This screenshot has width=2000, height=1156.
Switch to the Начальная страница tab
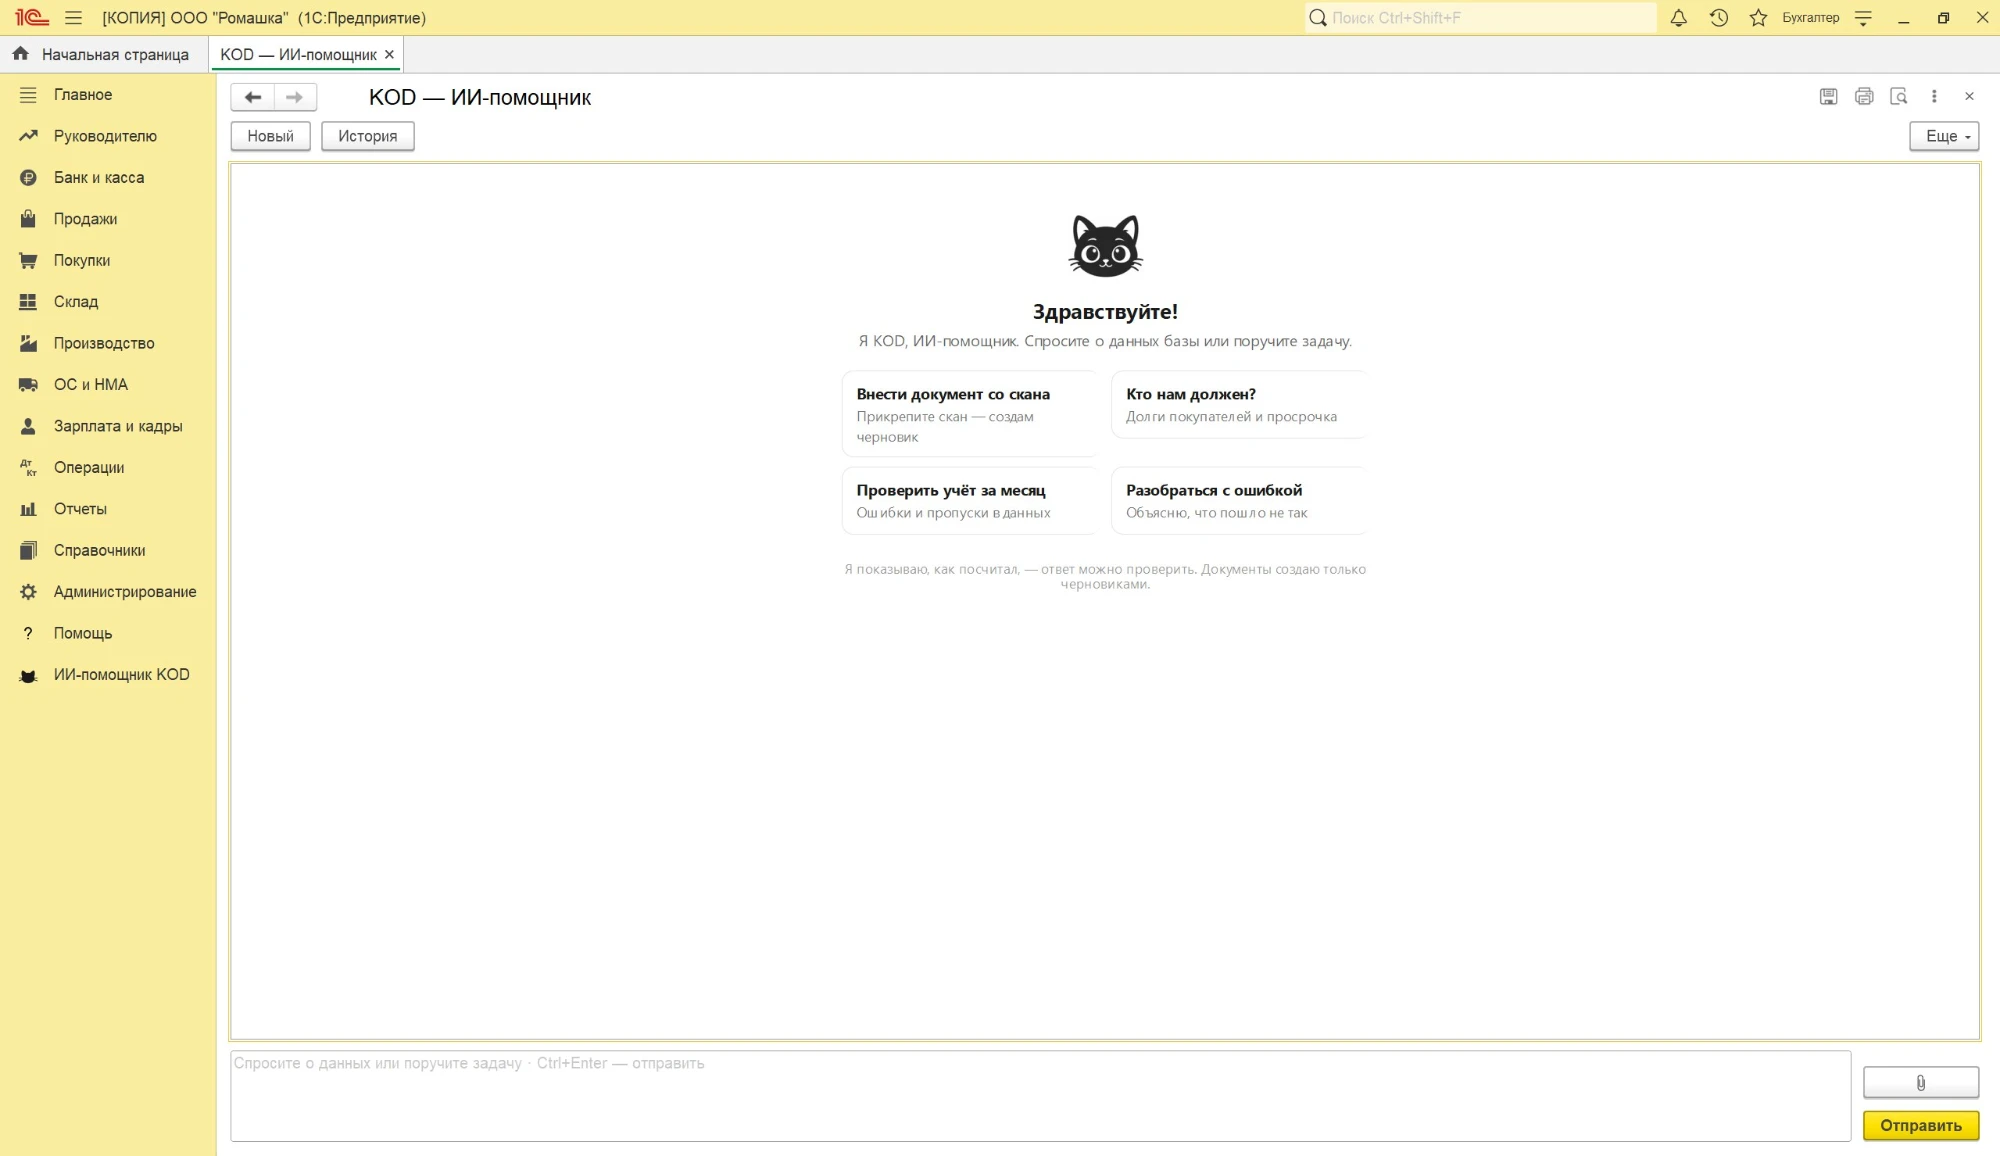point(103,55)
